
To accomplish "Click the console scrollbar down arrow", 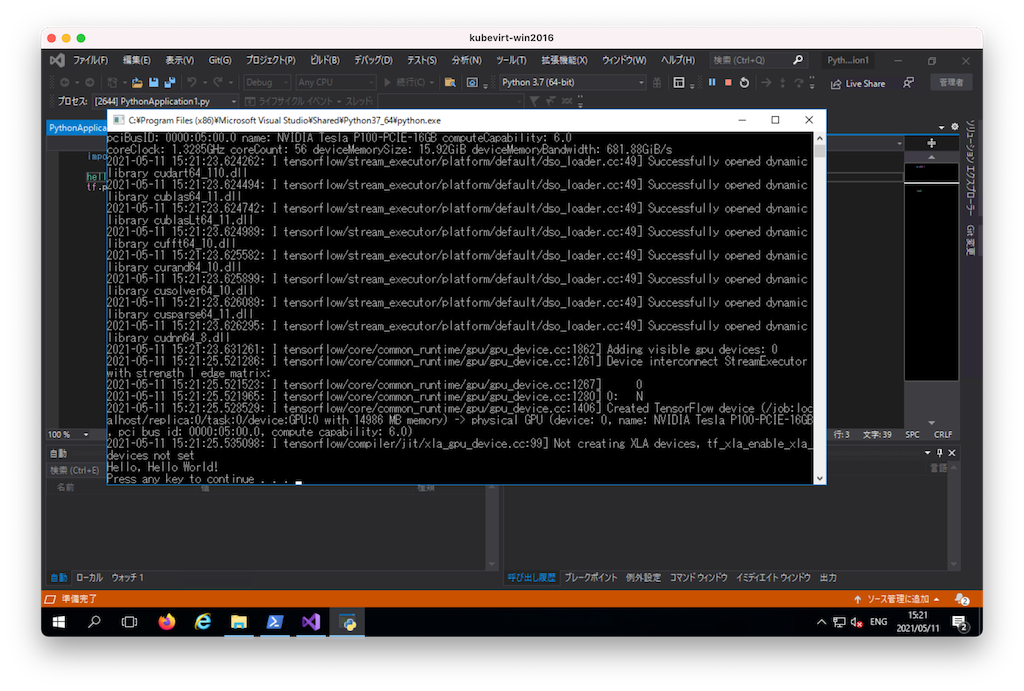I will 819,478.
